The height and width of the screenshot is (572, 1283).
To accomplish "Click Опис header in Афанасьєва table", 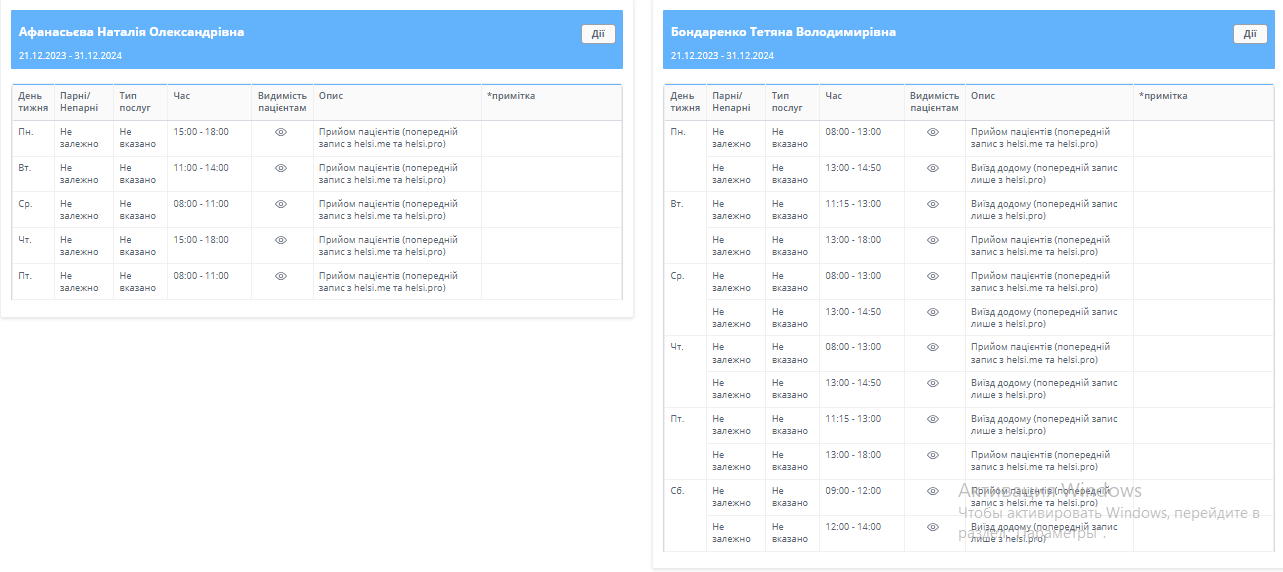I will [x=331, y=96].
